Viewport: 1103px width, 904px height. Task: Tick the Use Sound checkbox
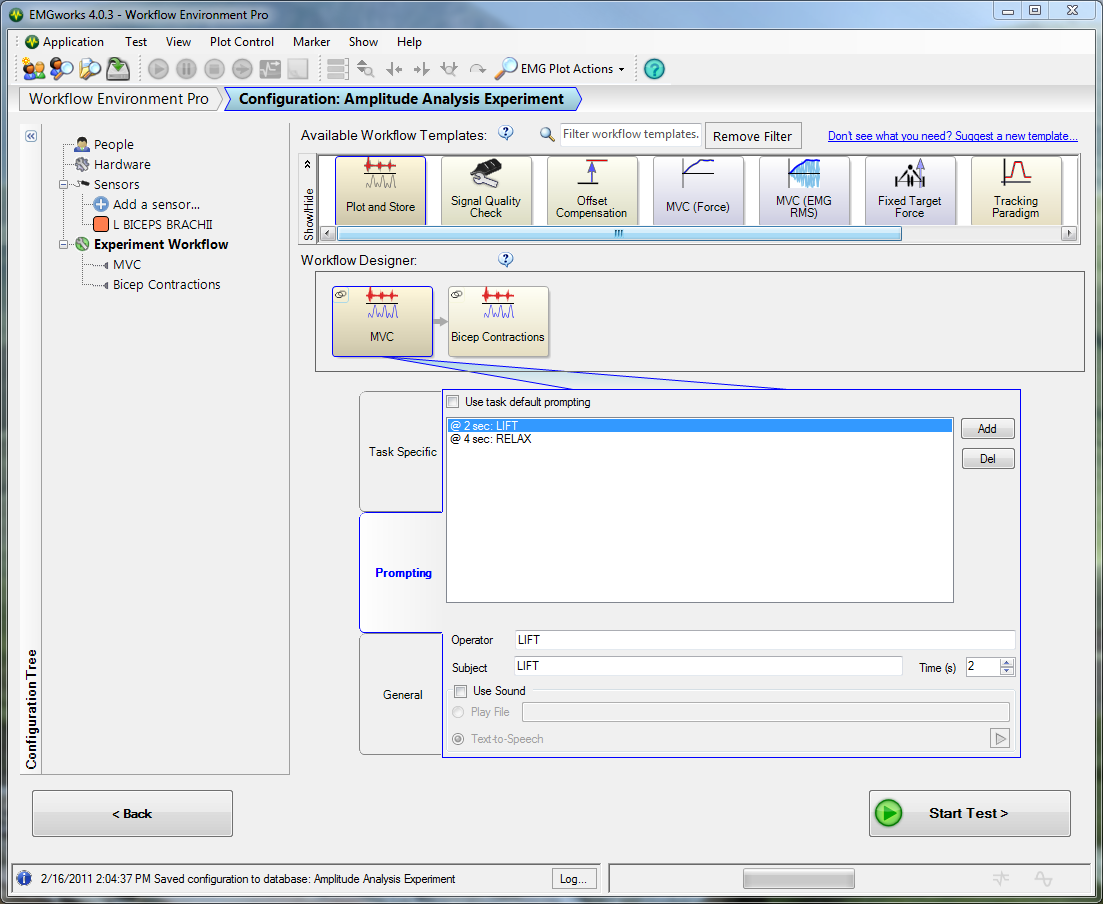click(x=460, y=691)
